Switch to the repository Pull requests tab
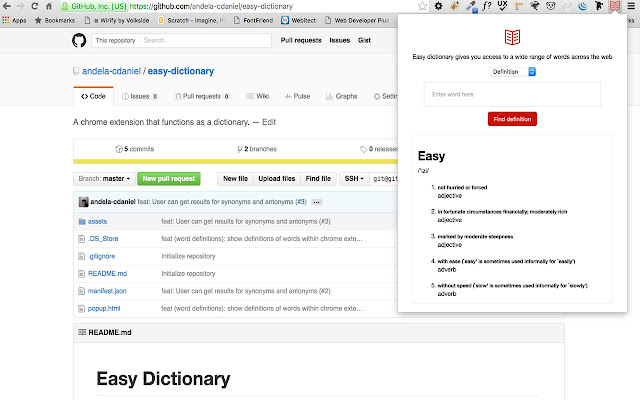Screen dimensions: 640x400 (202, 96)
